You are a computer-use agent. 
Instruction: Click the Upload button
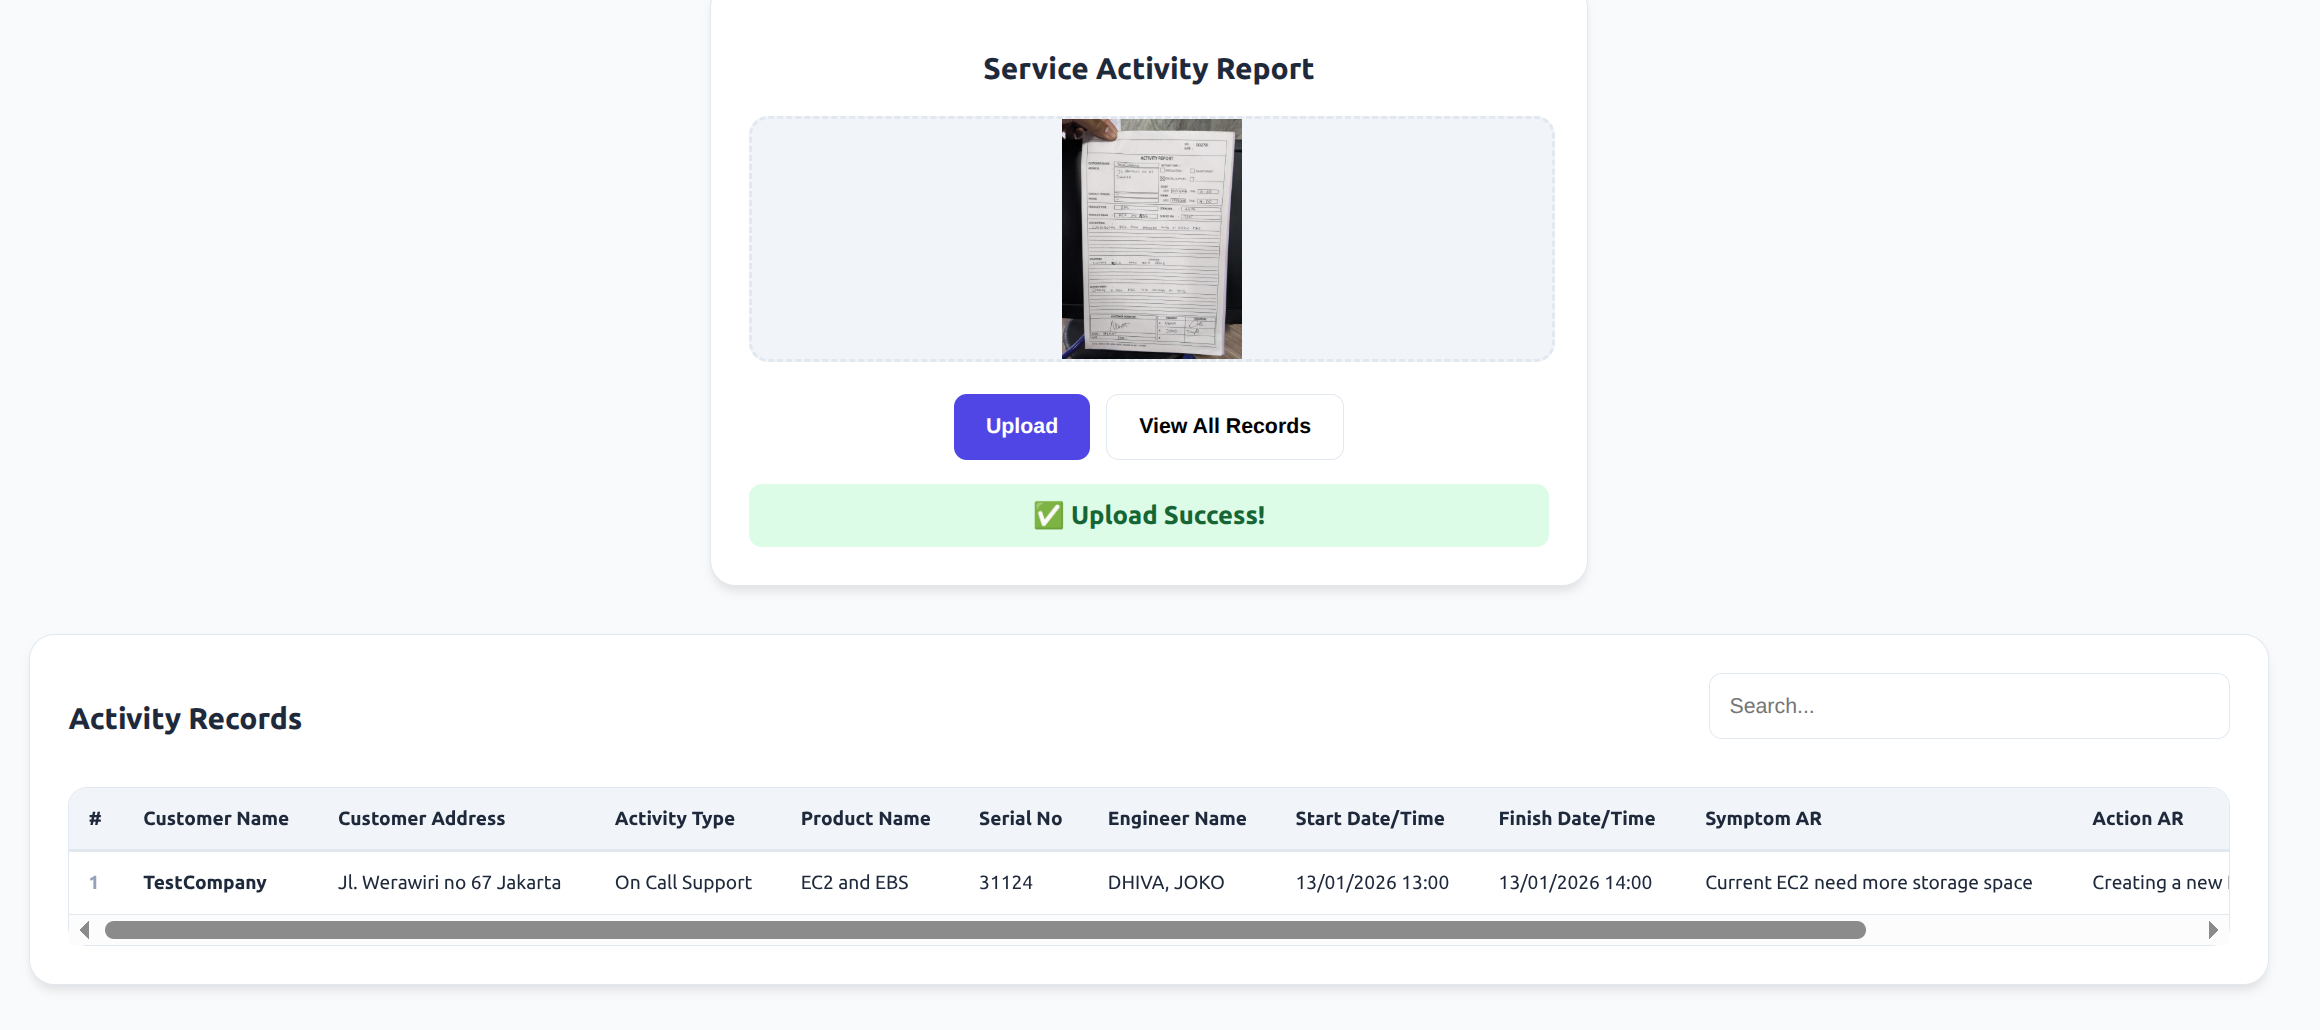pos(1021,427)
